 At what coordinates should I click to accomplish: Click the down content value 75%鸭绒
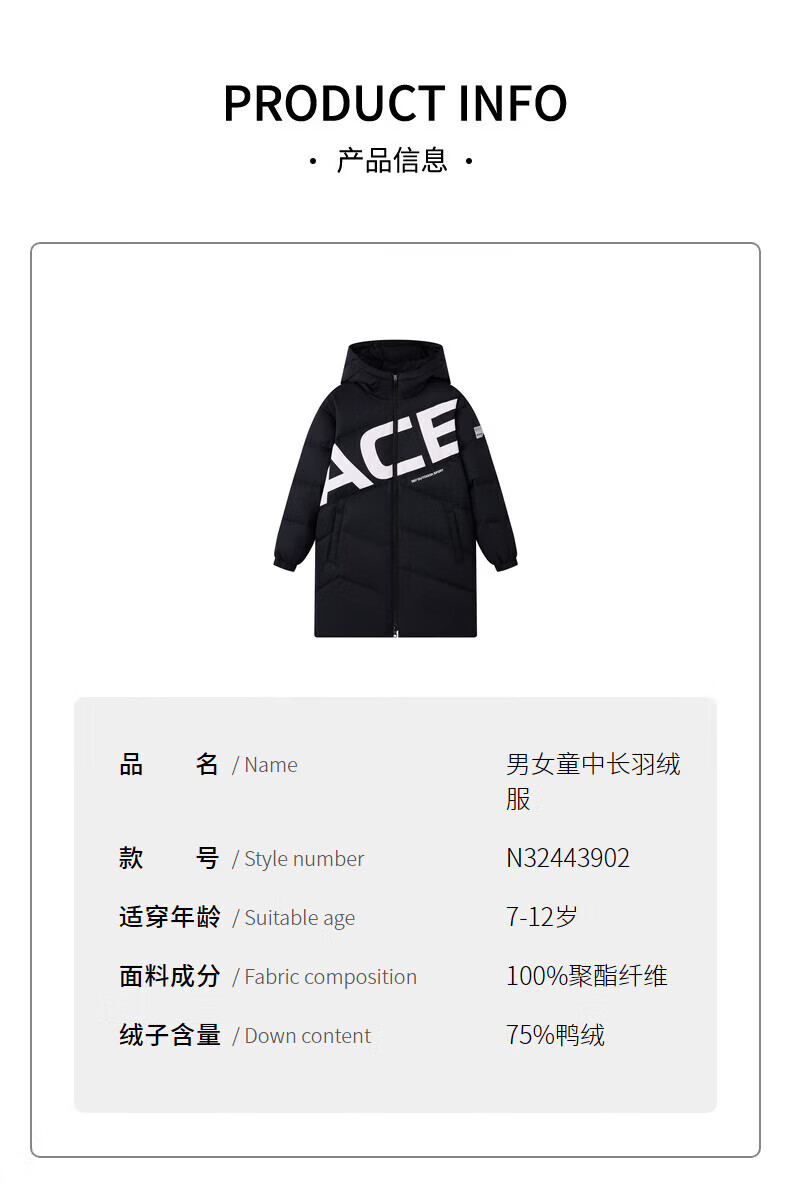[555, 1035]
